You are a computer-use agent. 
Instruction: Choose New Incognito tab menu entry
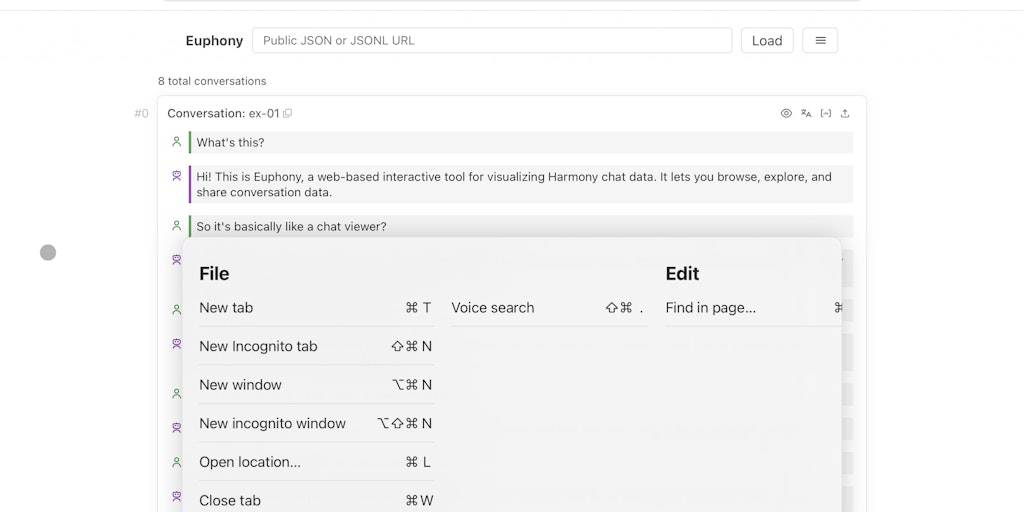pyautogui.click(x=315, y=346)
